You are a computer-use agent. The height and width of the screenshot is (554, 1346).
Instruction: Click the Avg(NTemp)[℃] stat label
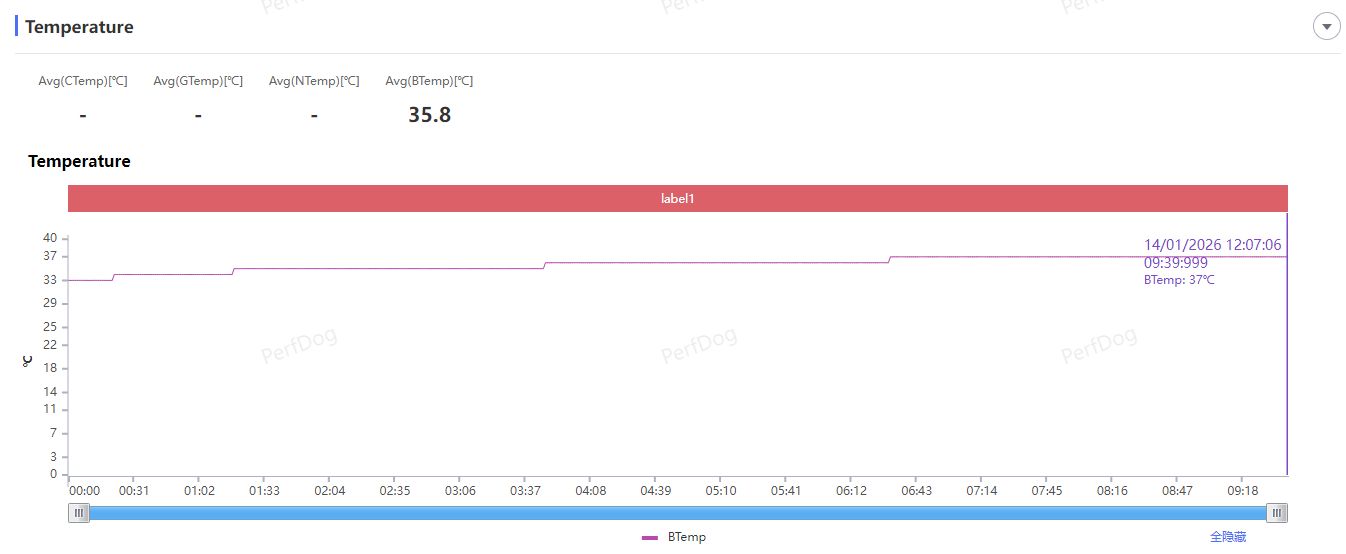(314, 81)
